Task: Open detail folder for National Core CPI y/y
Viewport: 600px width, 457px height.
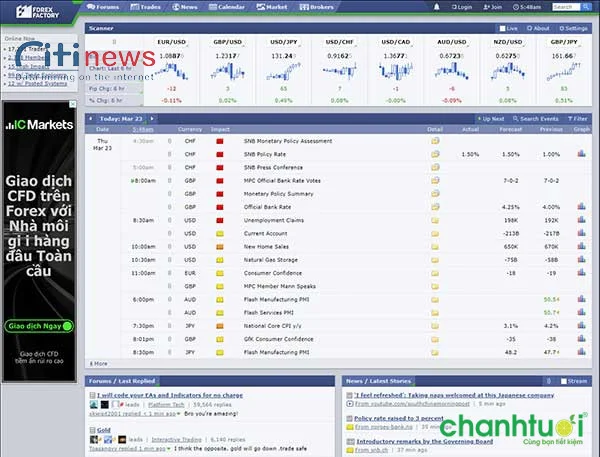Action: point(435,326)
